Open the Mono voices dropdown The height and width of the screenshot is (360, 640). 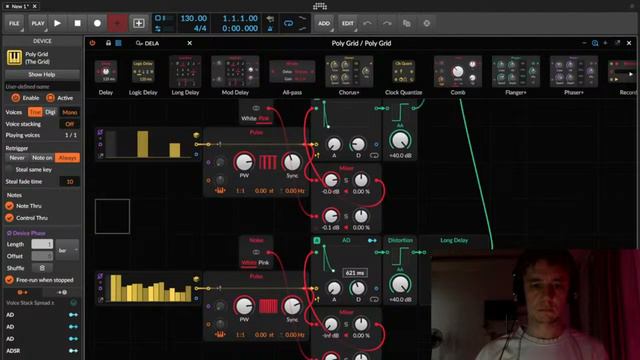coord(70,112)
